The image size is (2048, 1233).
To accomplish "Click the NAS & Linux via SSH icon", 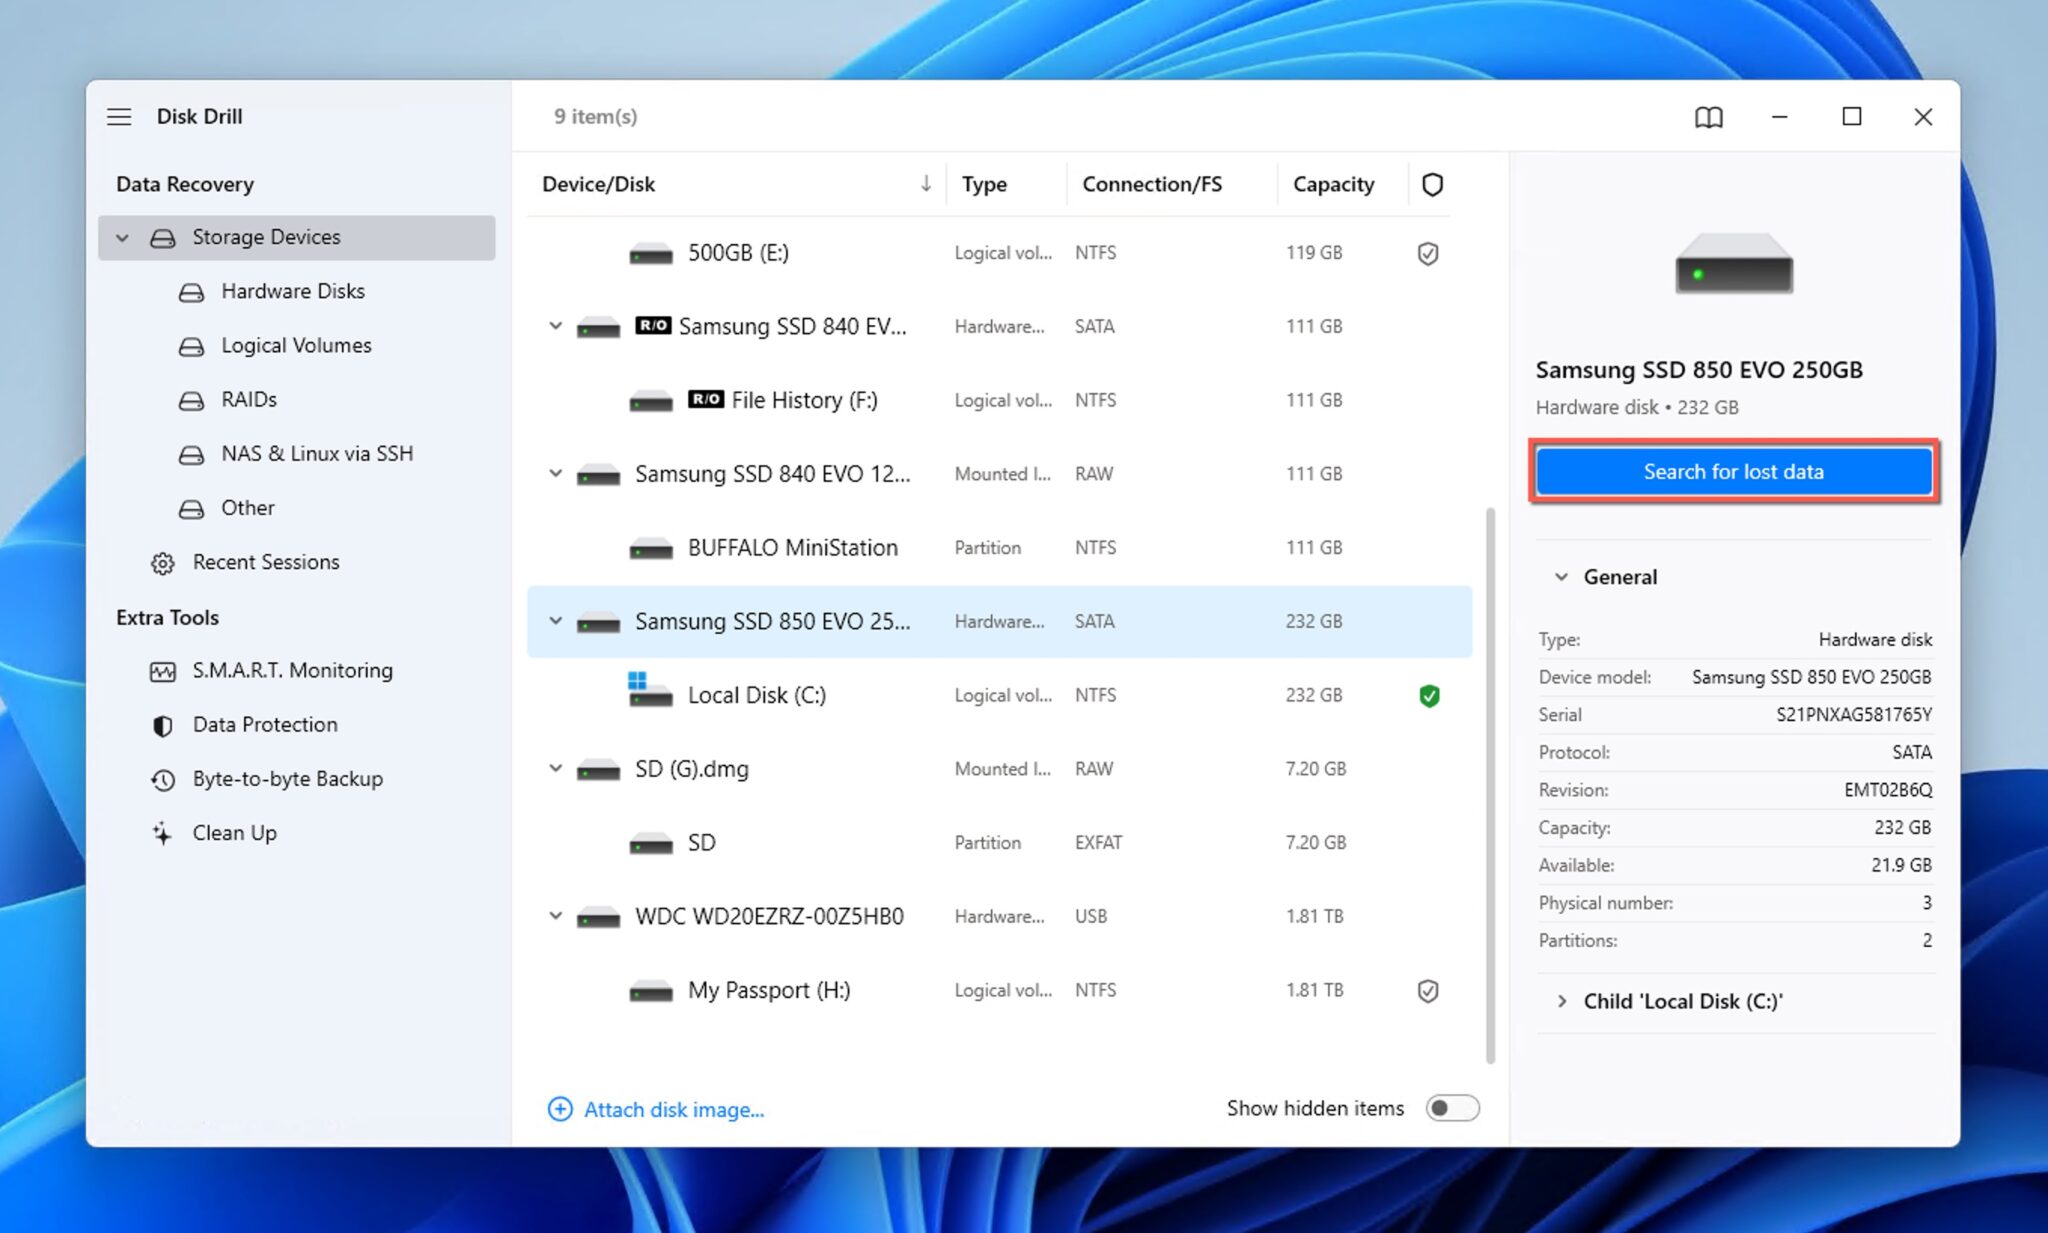I will [191, 454].
